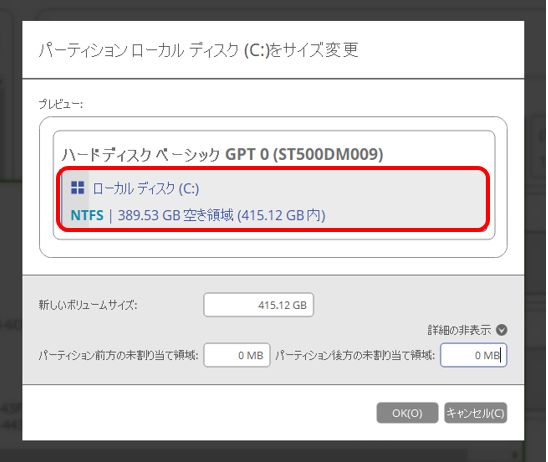Image resolution: width=548 pixels, height=462 pixels.
Task: Click the パーティション前方の未割り当て領域 0 MB field
Action: 237,355
